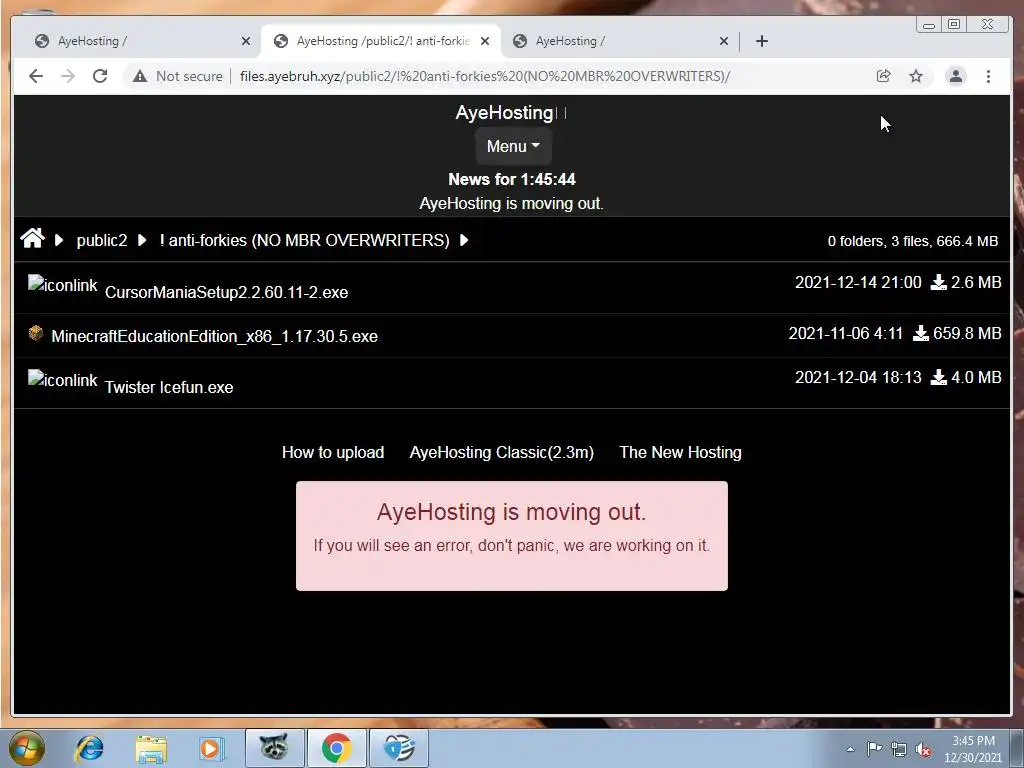Open Windows Media Player from the taskbar
This screenshot has width=1024, height=768.
click(x=212, y=748)
